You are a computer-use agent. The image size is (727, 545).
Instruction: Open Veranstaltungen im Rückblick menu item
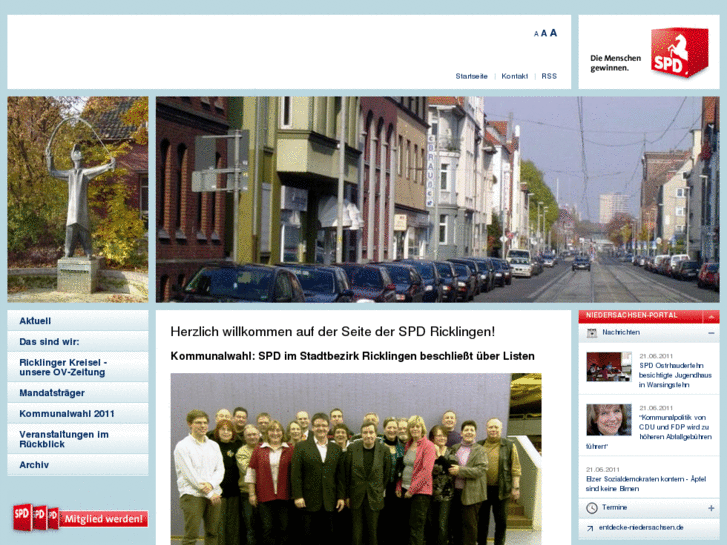(78, 439)
